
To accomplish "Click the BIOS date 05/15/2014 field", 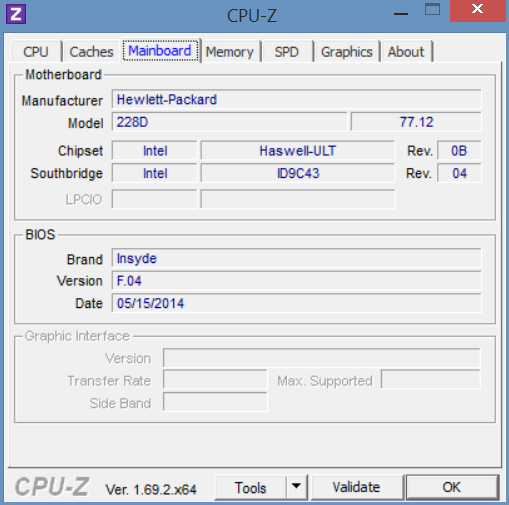I will pyautogui.click(x=296, y=303).
